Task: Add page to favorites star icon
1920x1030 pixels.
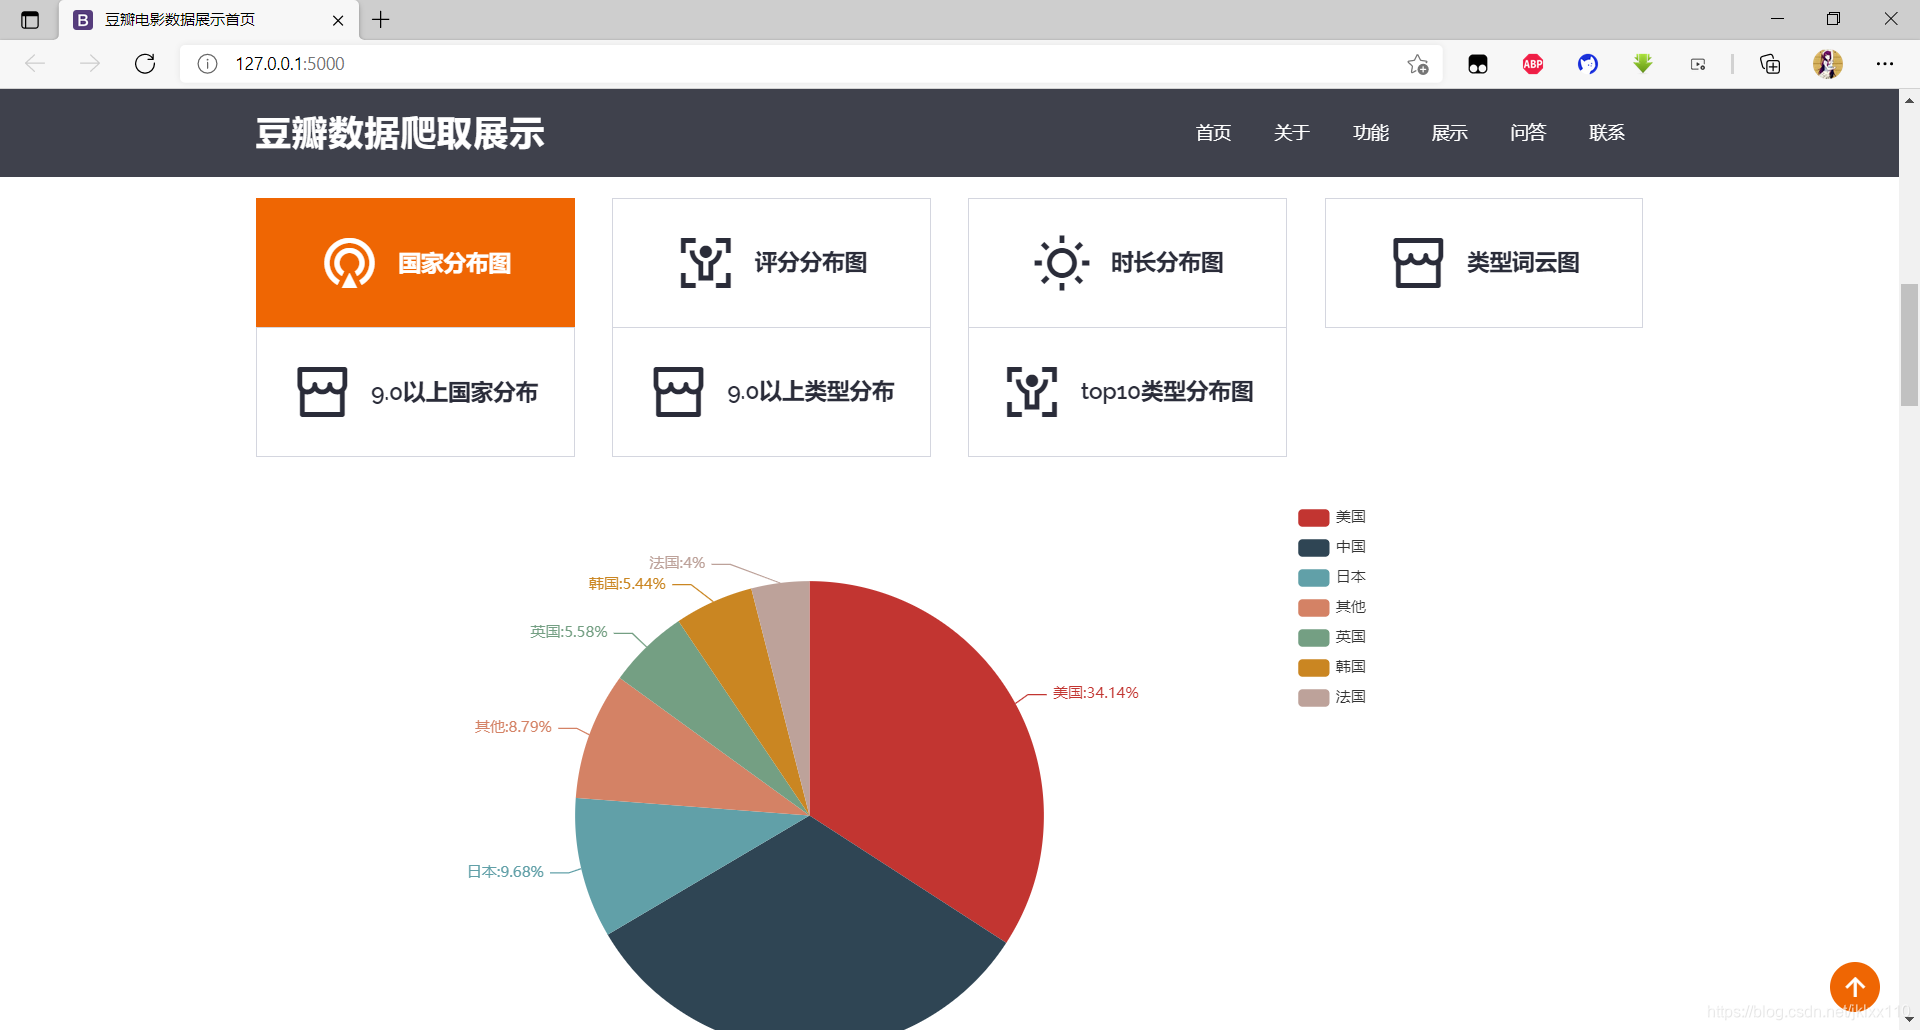Action: pos(1417,64)
